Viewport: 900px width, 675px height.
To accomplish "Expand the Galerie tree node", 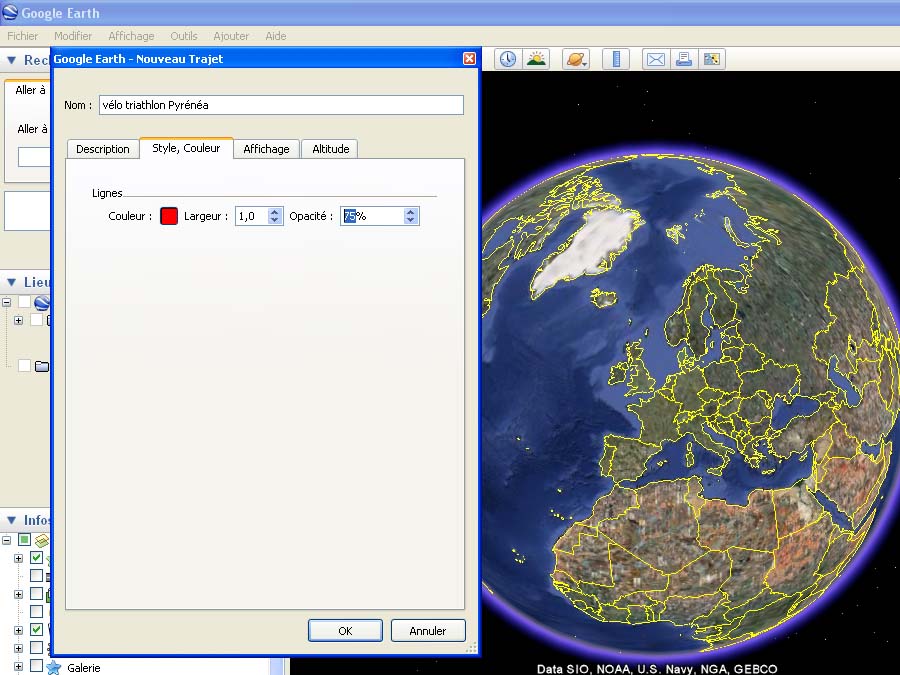I will tap(18, 666).
